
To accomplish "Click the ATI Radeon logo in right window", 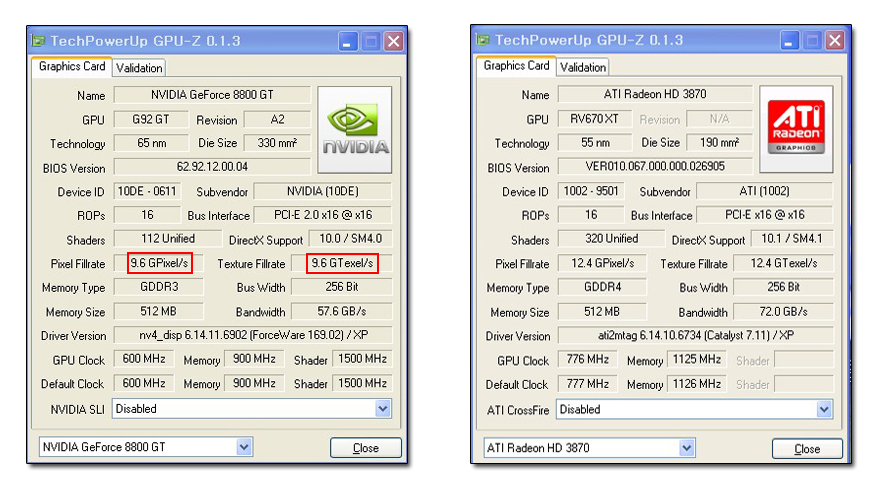I will click(x=796, y=129).
